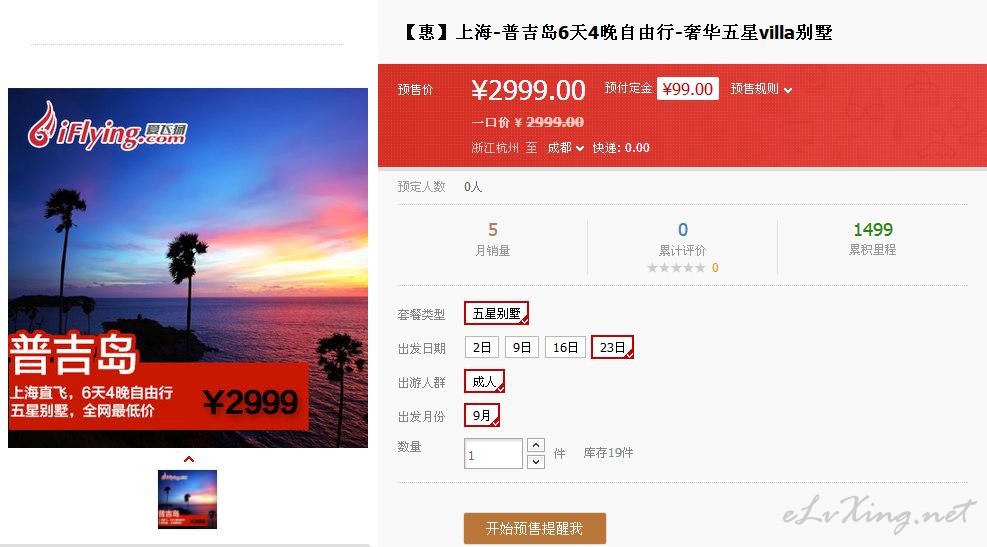Click the 月销量 monthly sales stat
The height and width of the screenshot is (547, 987).
click(492, 239)
